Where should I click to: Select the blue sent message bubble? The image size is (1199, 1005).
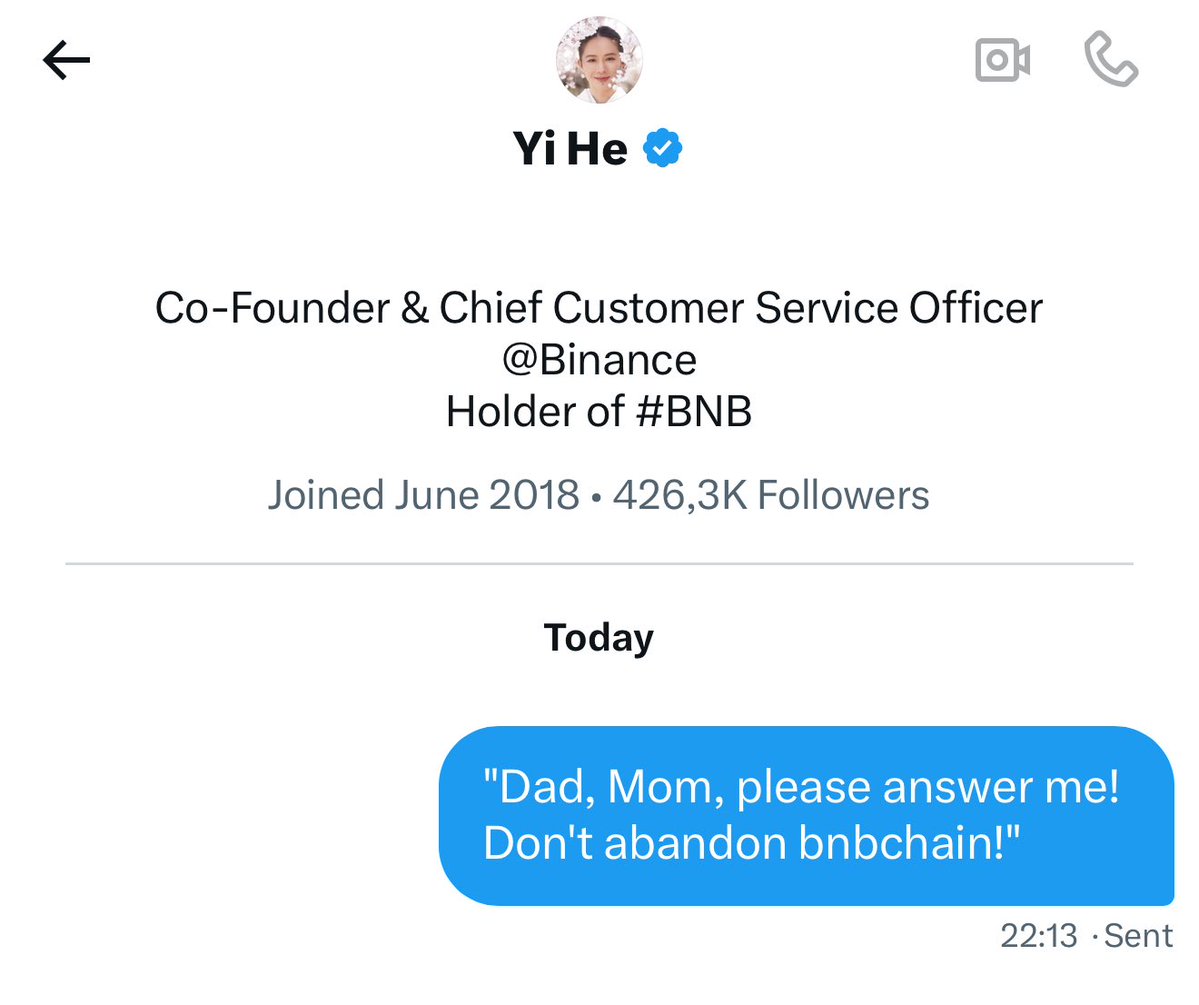(806, 816)
